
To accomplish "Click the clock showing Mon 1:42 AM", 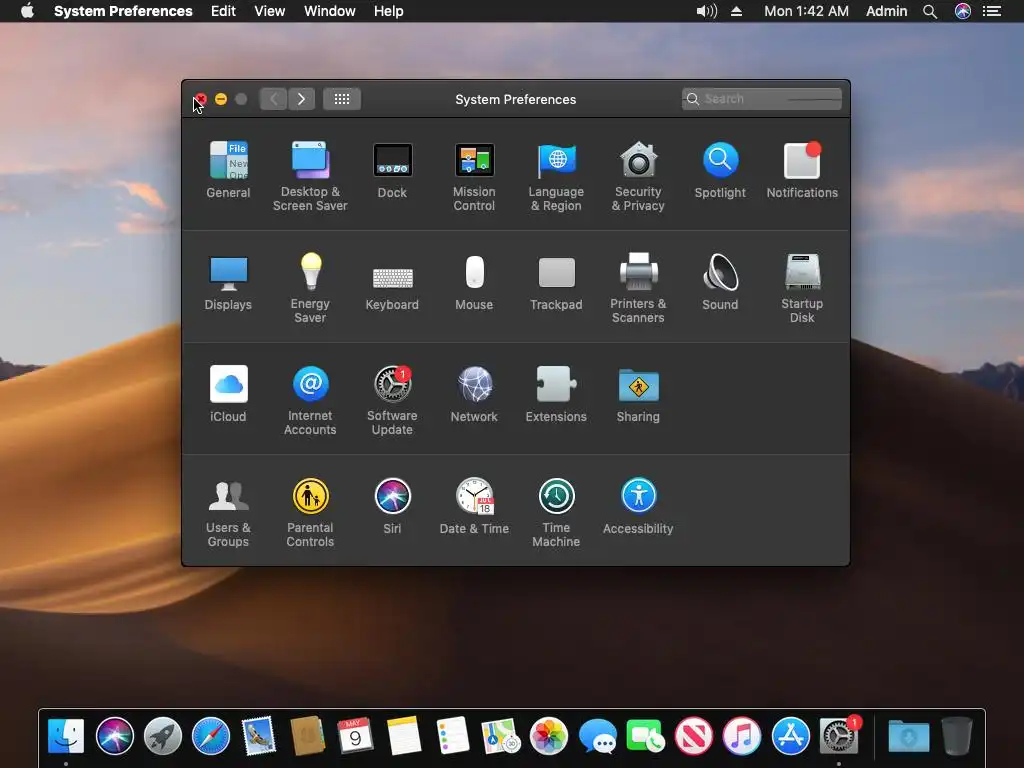I will click(x=807, y=11).
